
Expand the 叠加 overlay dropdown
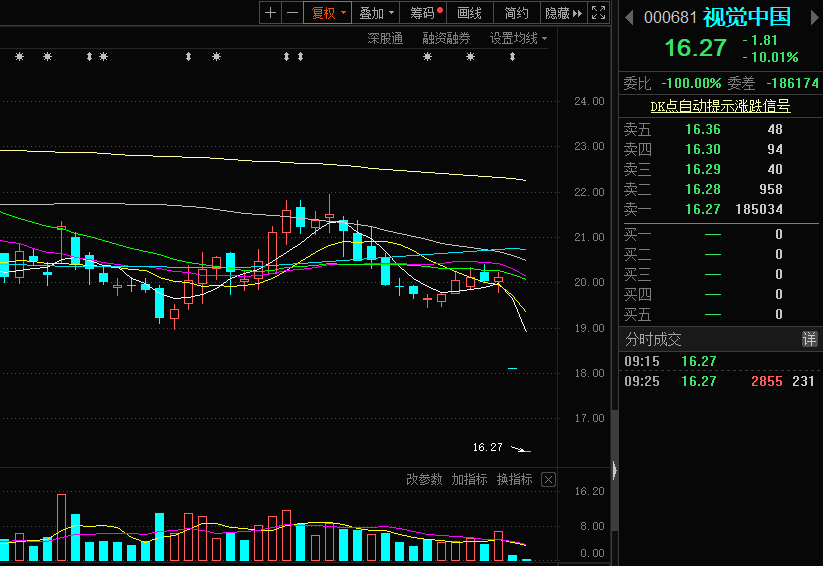pos(376,13)
